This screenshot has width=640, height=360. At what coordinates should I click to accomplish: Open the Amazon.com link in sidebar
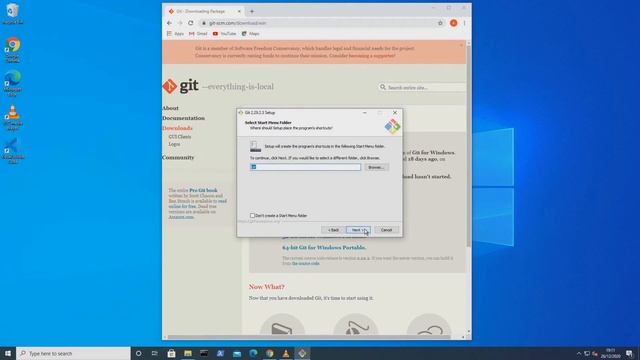pos(181,217)
